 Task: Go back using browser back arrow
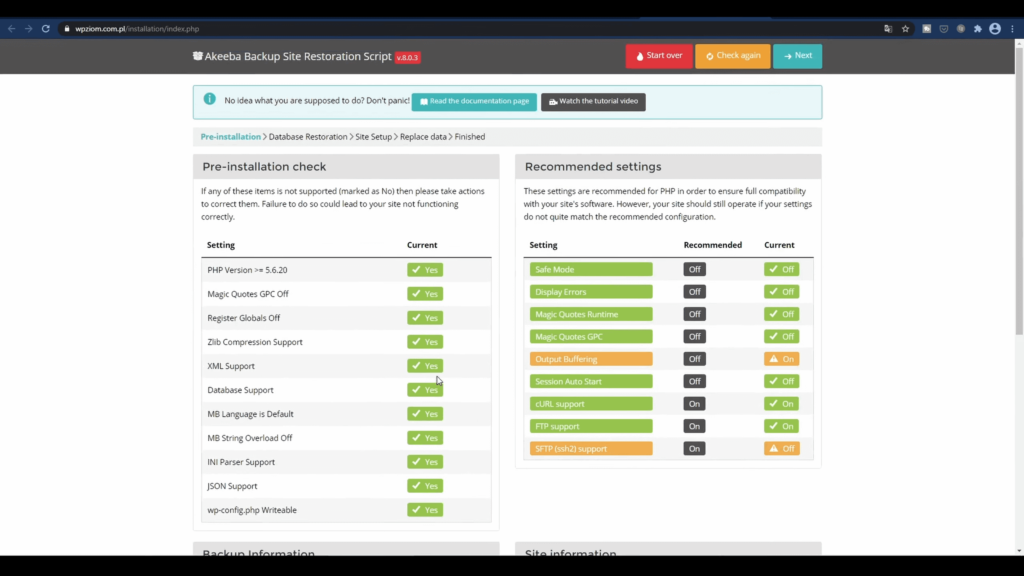point(11,29)
